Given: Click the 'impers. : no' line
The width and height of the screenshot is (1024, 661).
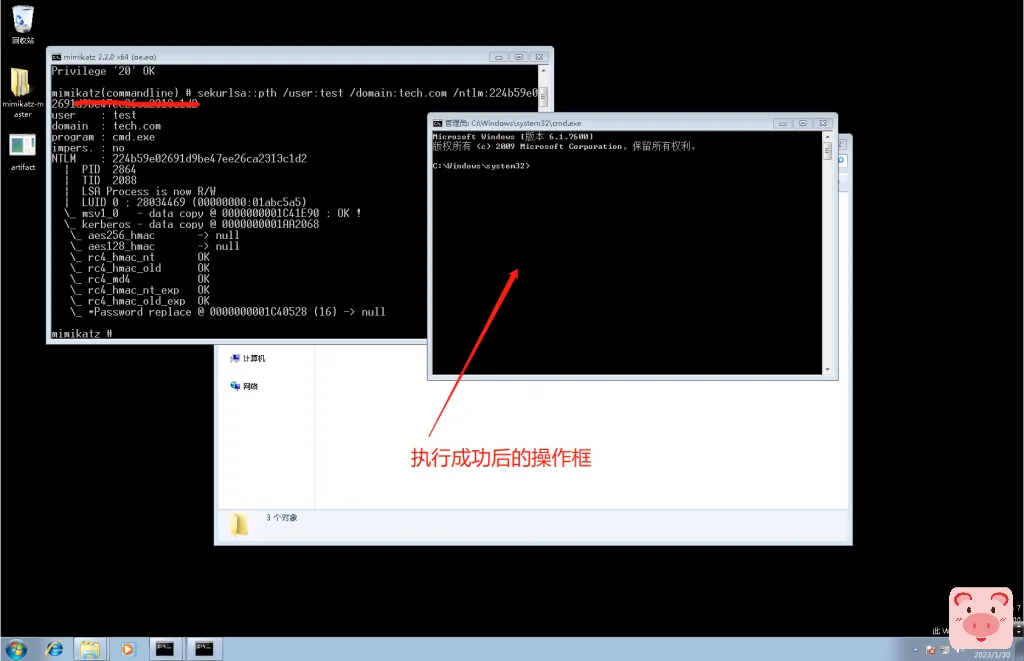Looking at the screenshot, I should click(88, 148).
